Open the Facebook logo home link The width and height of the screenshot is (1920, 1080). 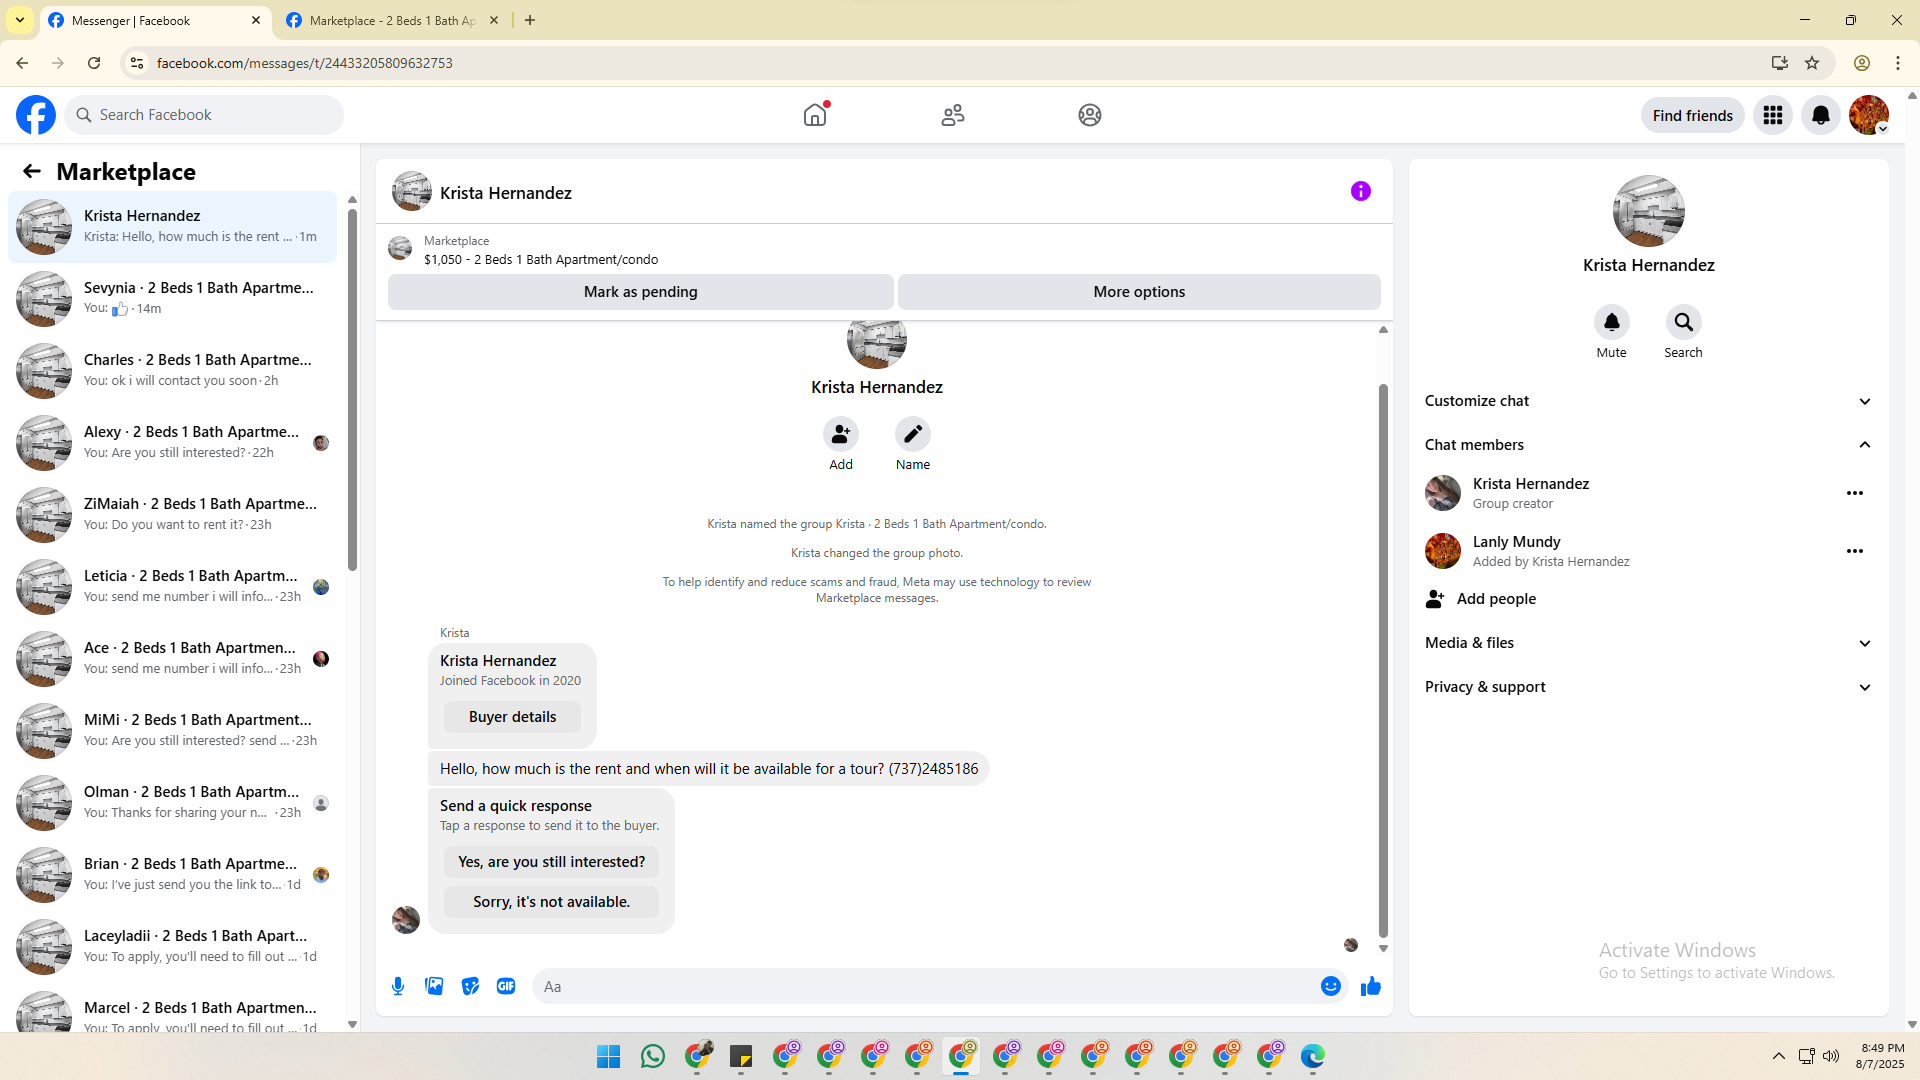coord(36,115)
